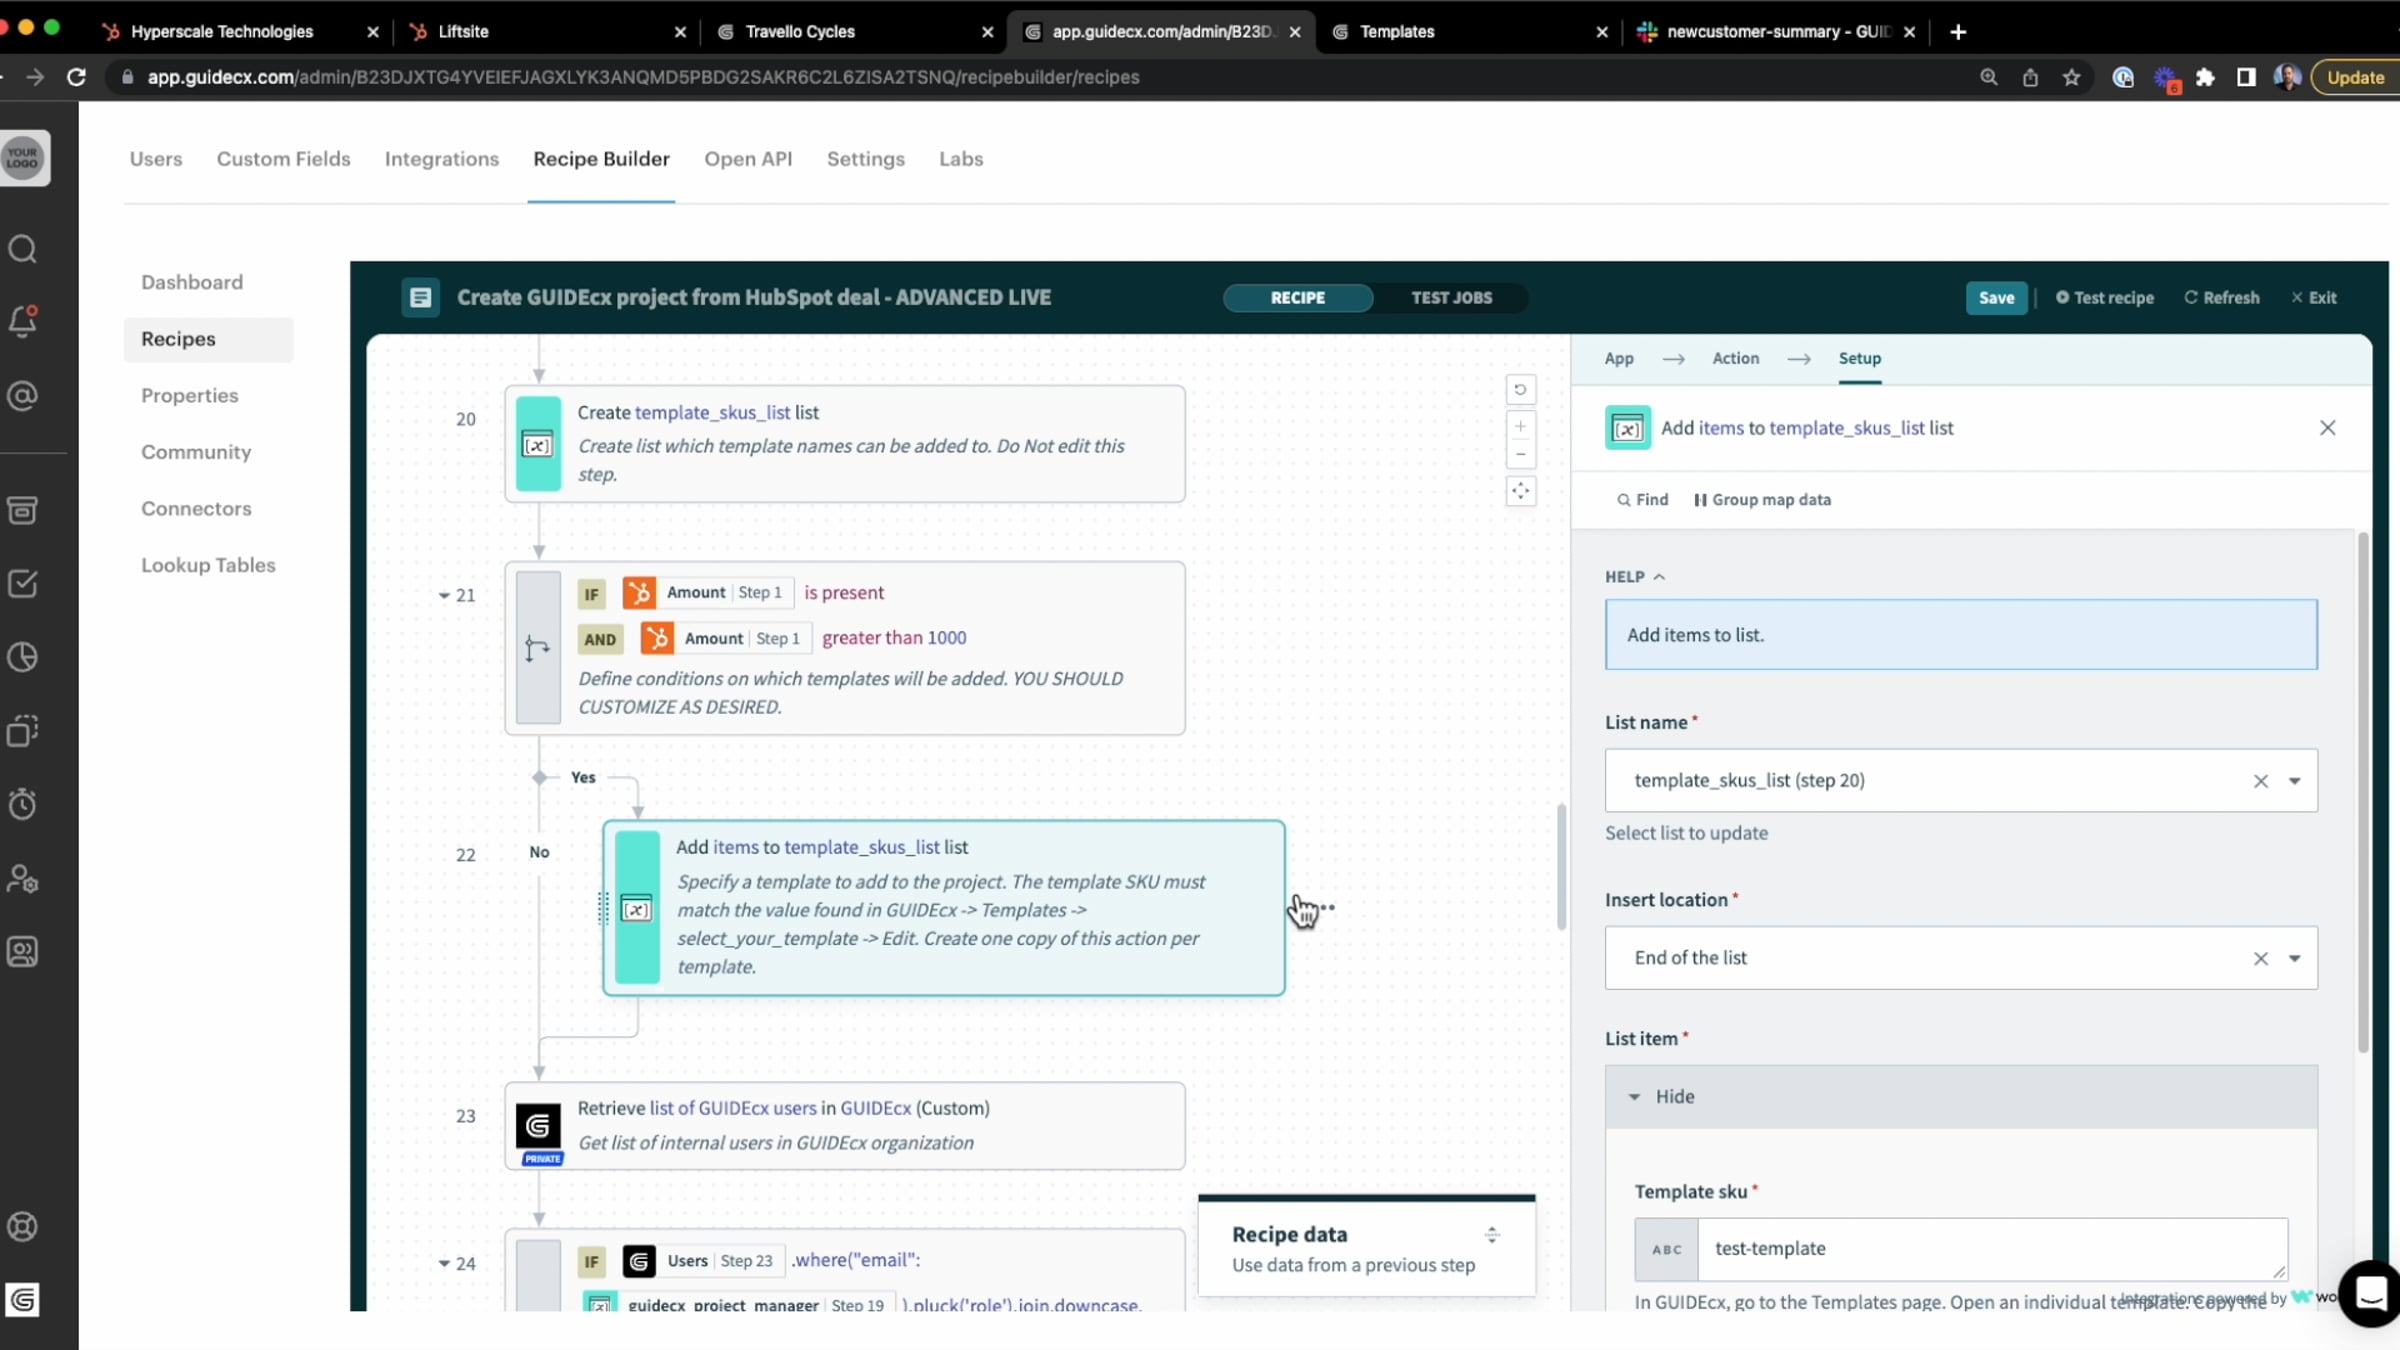Switch to the Hyperscale Technologies browser tab

tap(239, 32)
